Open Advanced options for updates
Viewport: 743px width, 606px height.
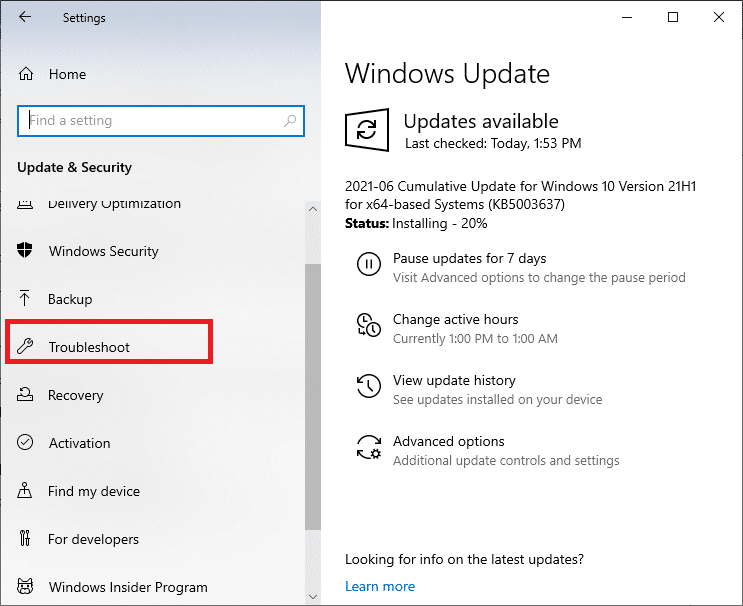tap(448, 441)
